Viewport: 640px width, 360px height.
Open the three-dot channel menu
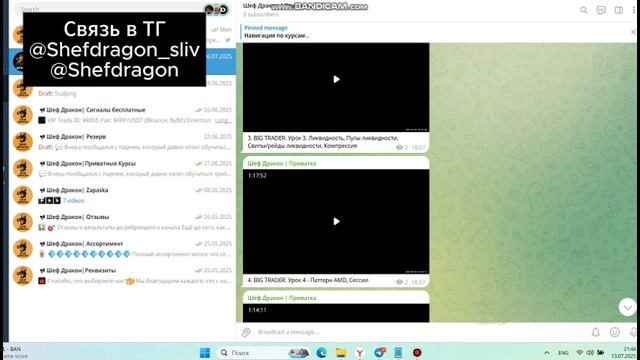[634, 10]
